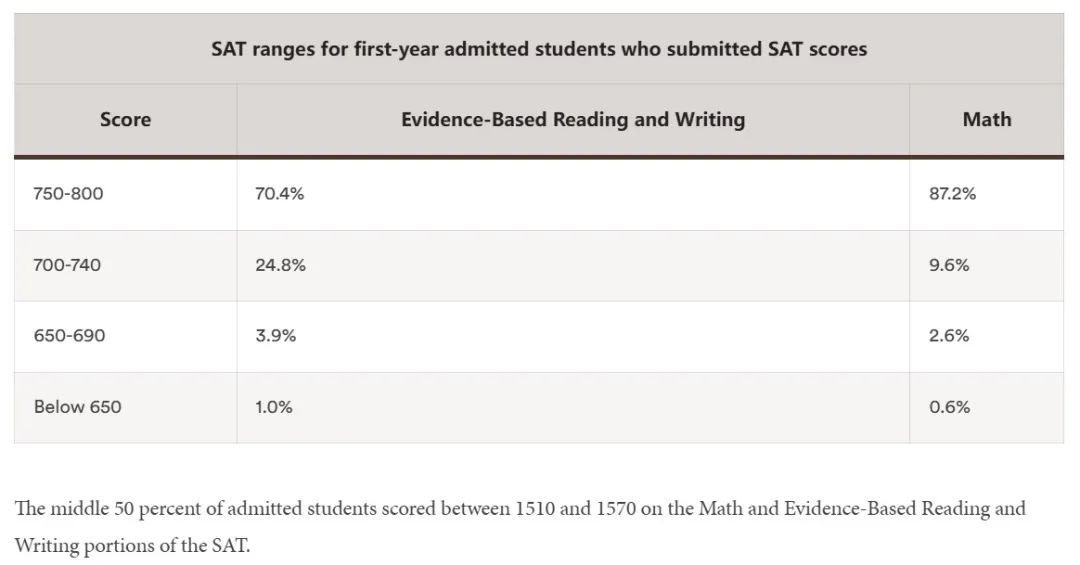The width and height of the screenshot is (1080, 565).
Task: Click the 1.0% reading and writing value
Action: (273, 407)
